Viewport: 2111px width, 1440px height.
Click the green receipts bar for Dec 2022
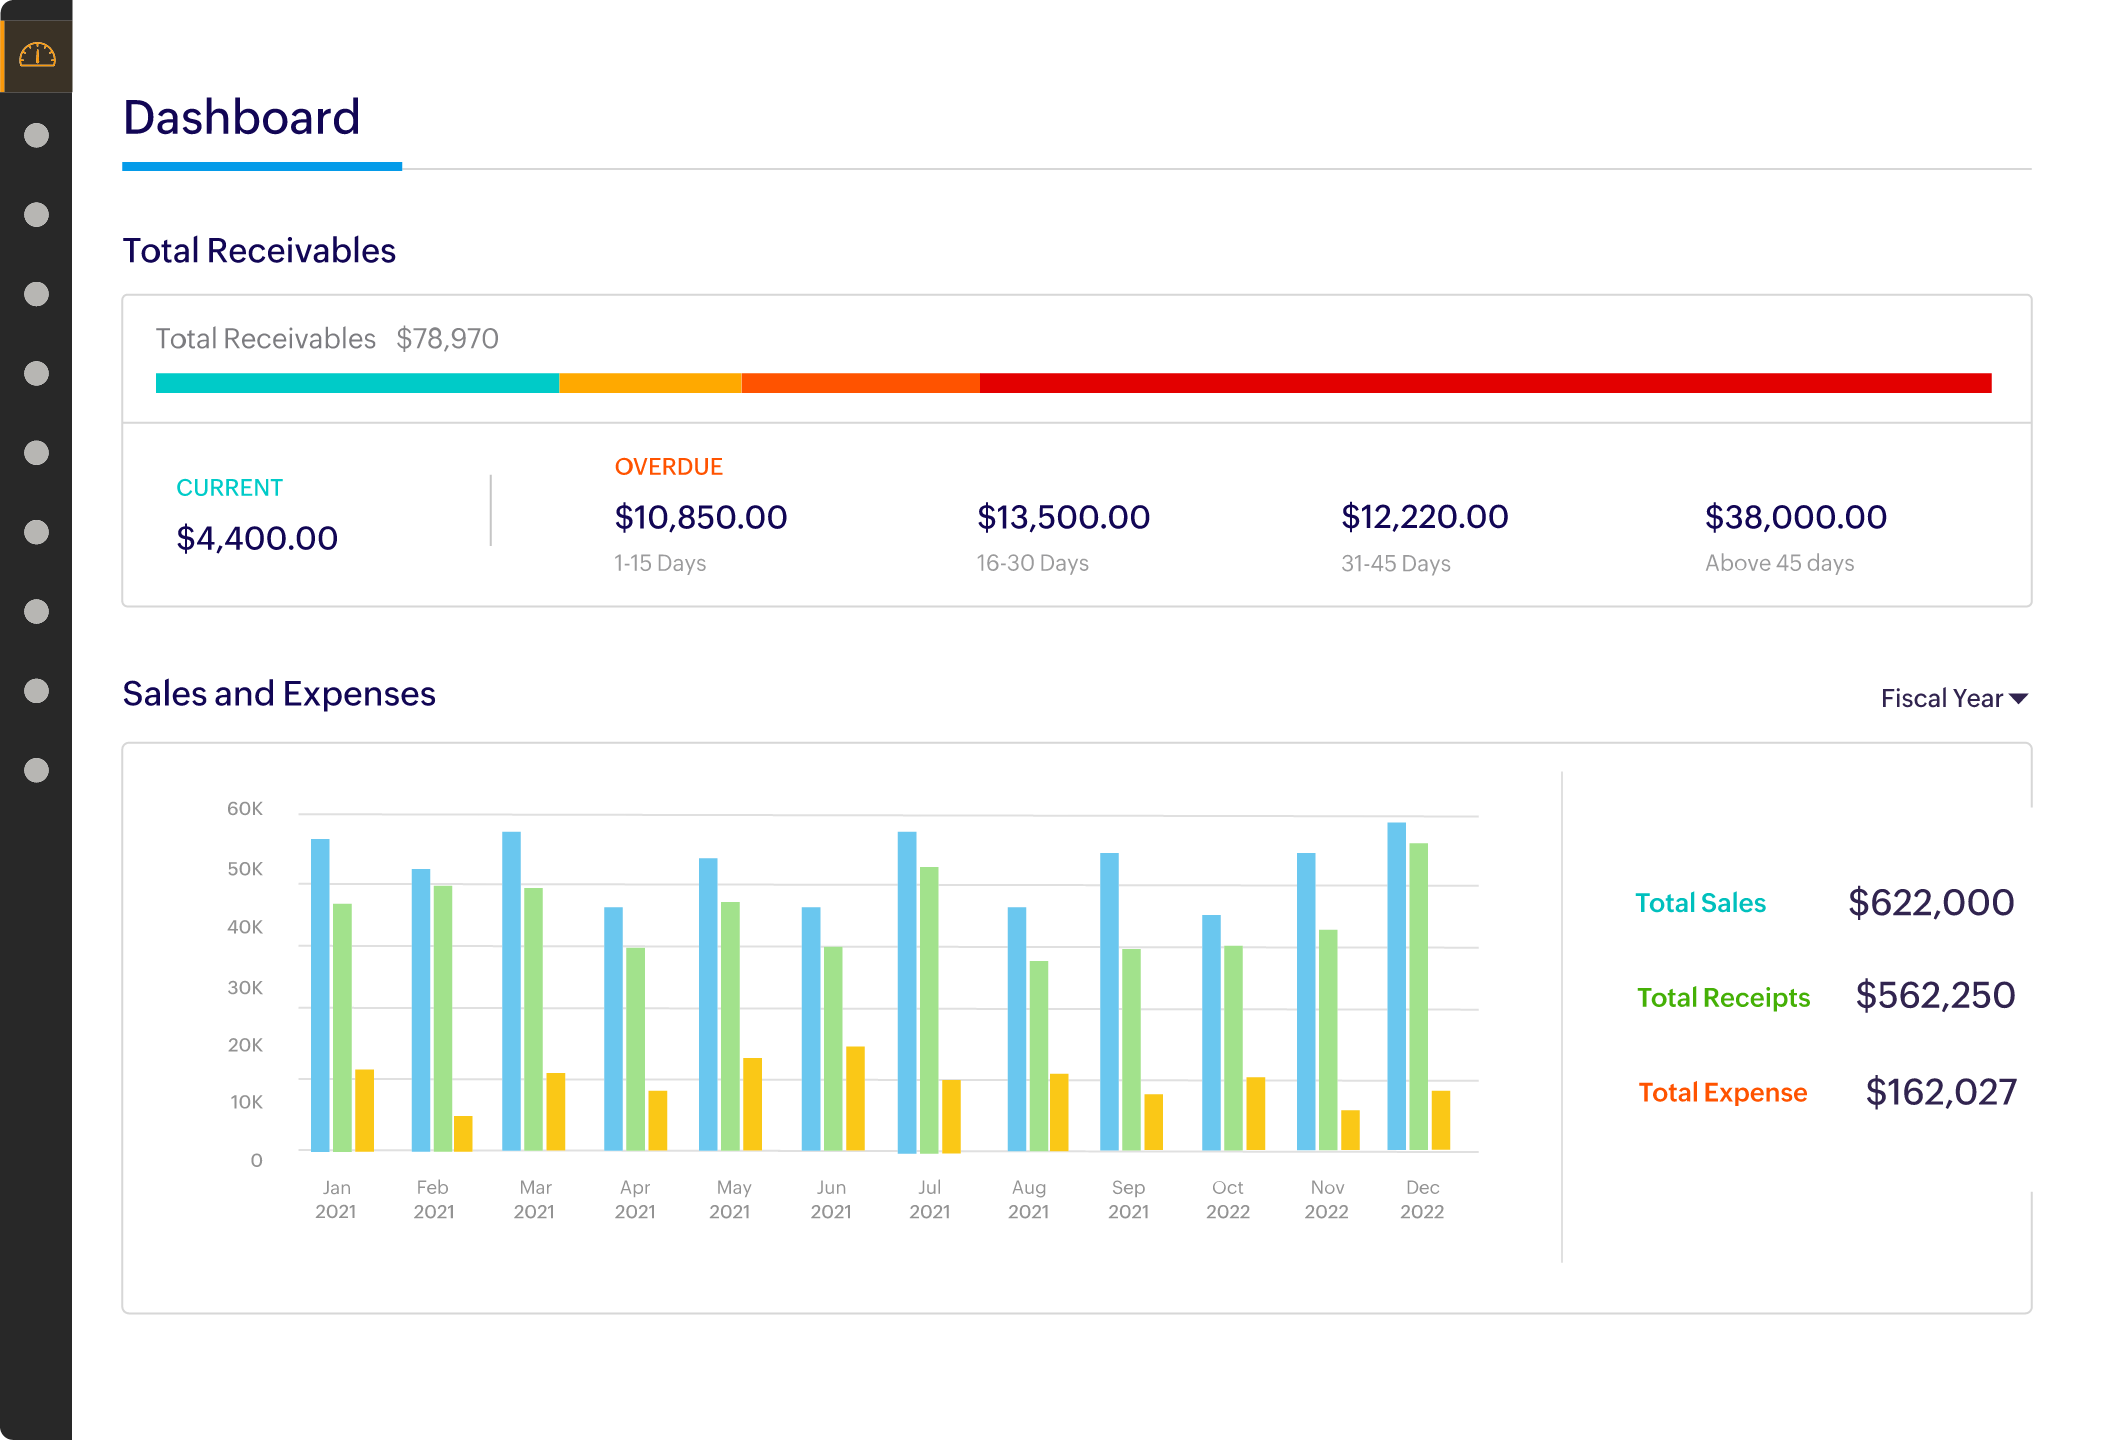(1419, 997)
